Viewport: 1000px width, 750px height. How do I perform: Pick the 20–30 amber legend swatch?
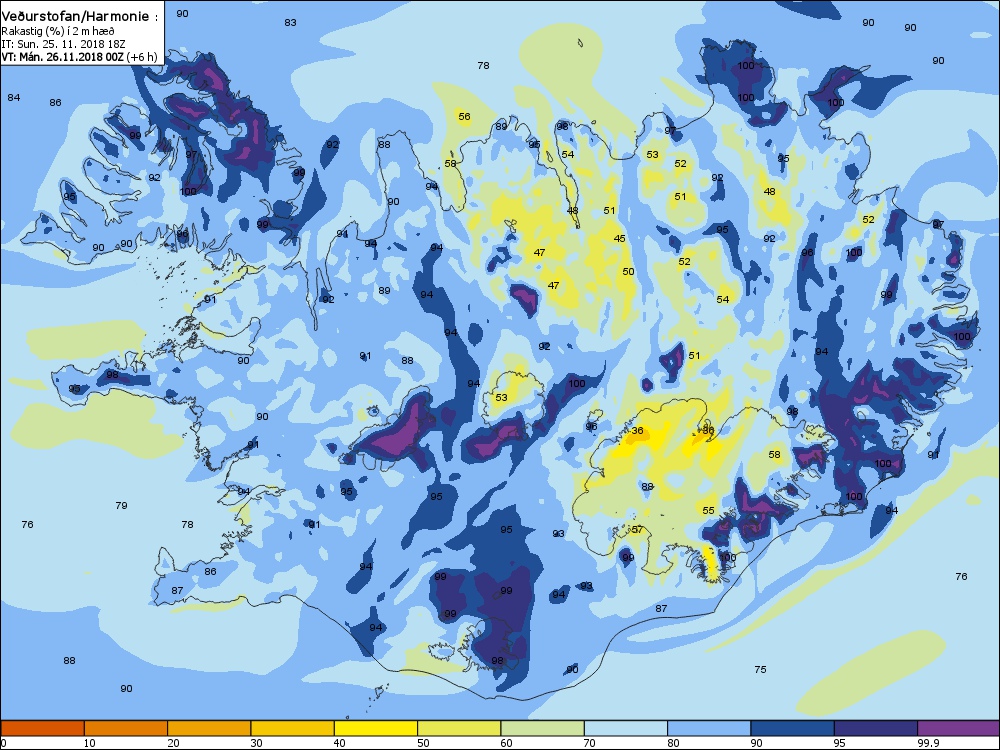point(209,728)
